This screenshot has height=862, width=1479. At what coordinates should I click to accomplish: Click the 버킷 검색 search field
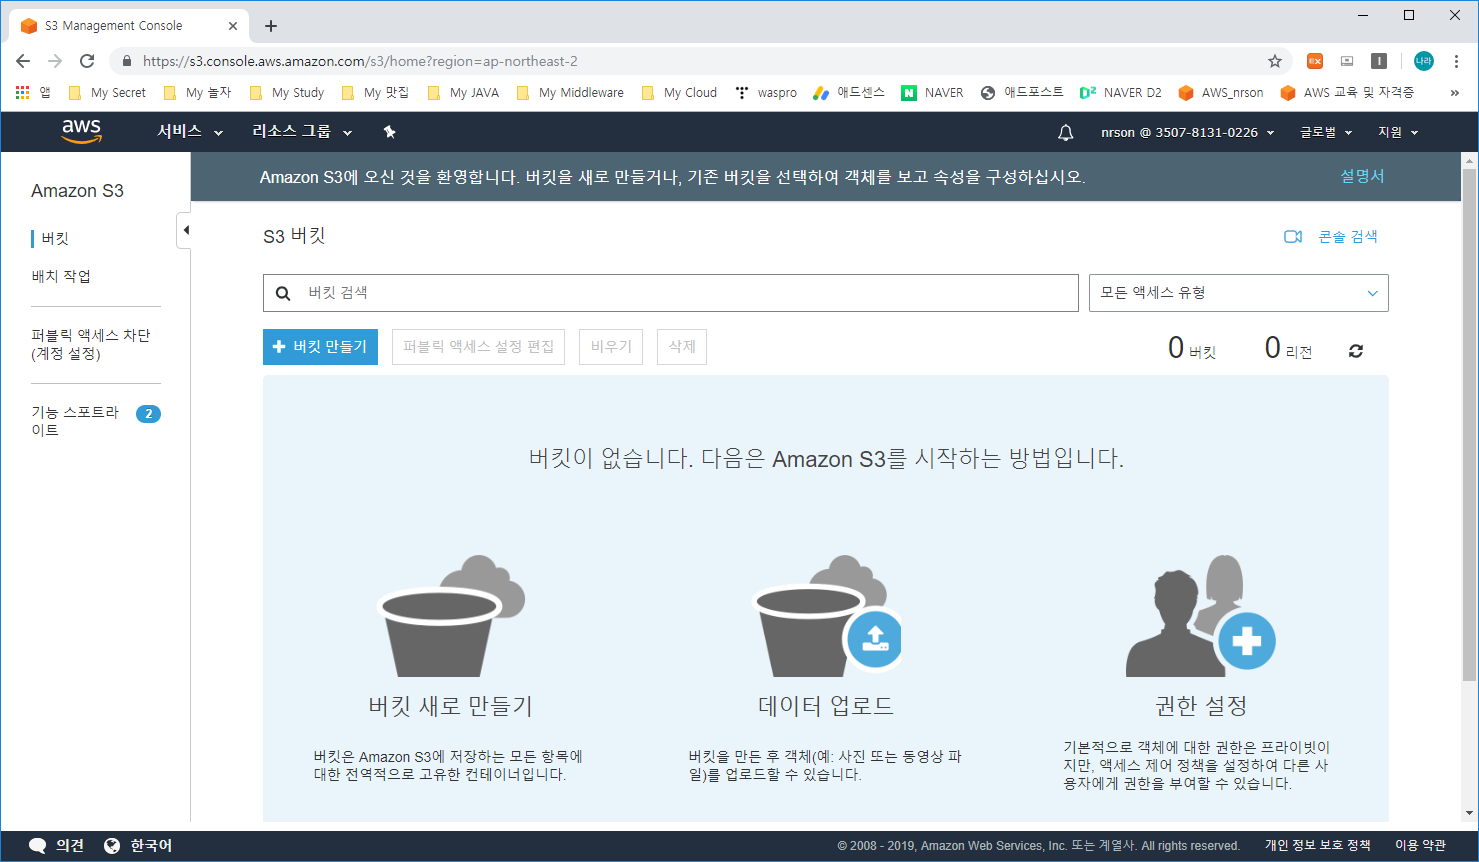click(x=670, y=293)
